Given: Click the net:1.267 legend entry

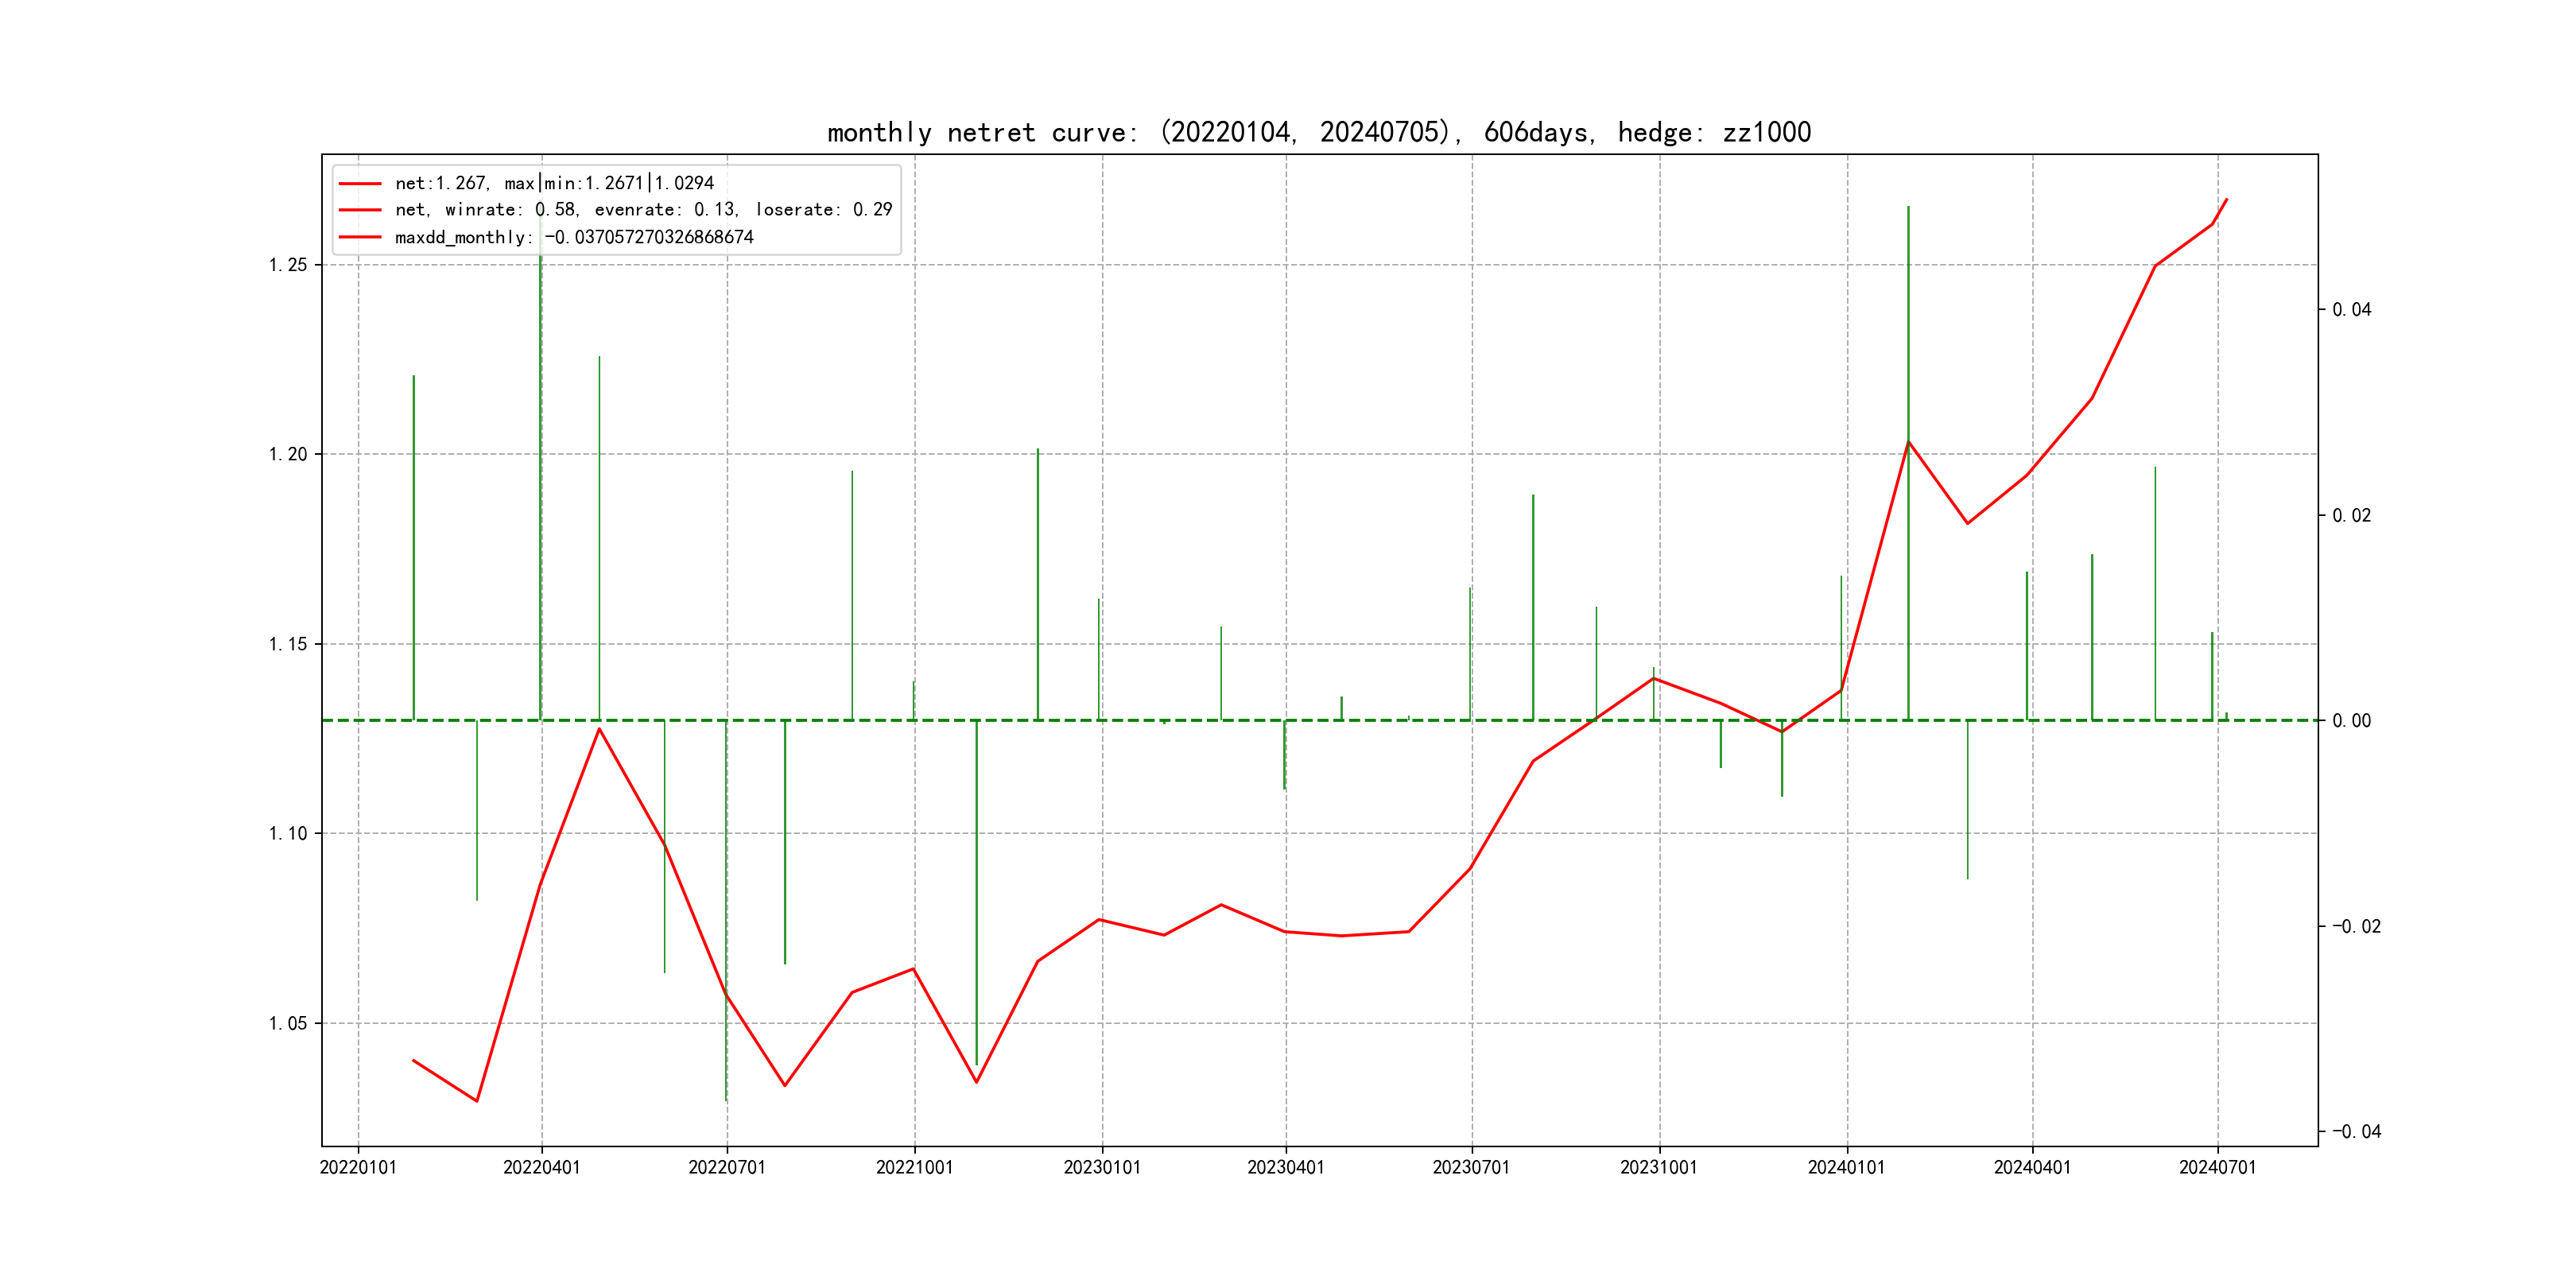Looking at the screenshot, I should point(554,183).
